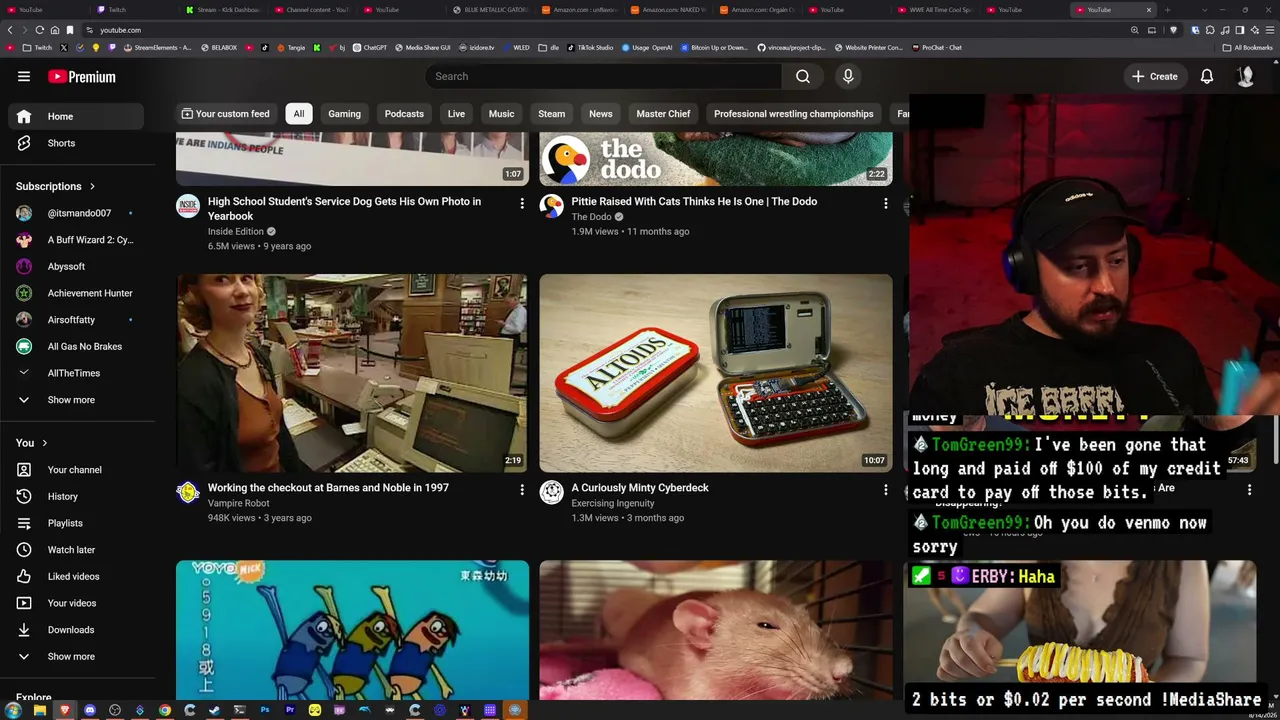1280x720 pixels.
Task: Open Exercising Ingenuity channel avatar
Action: coord(551,492)
